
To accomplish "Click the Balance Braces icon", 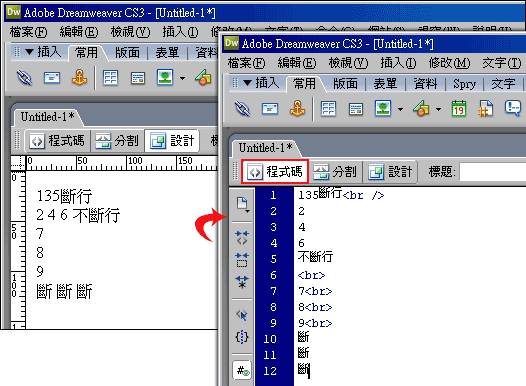I will coord(242,337).
